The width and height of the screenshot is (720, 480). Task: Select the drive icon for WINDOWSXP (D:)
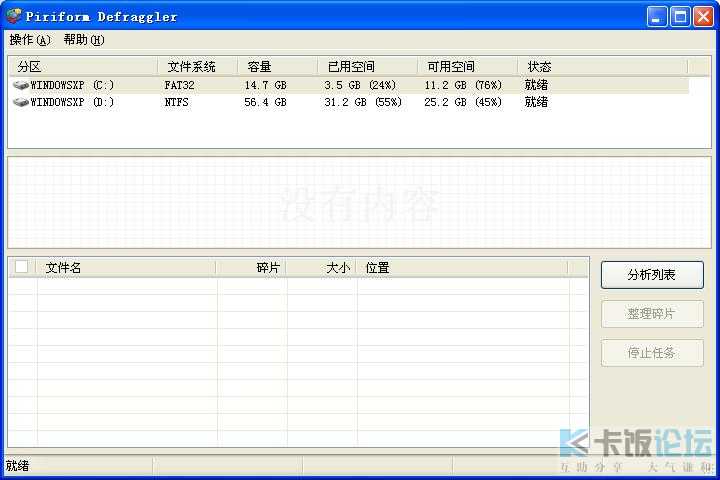click(21, 102)
